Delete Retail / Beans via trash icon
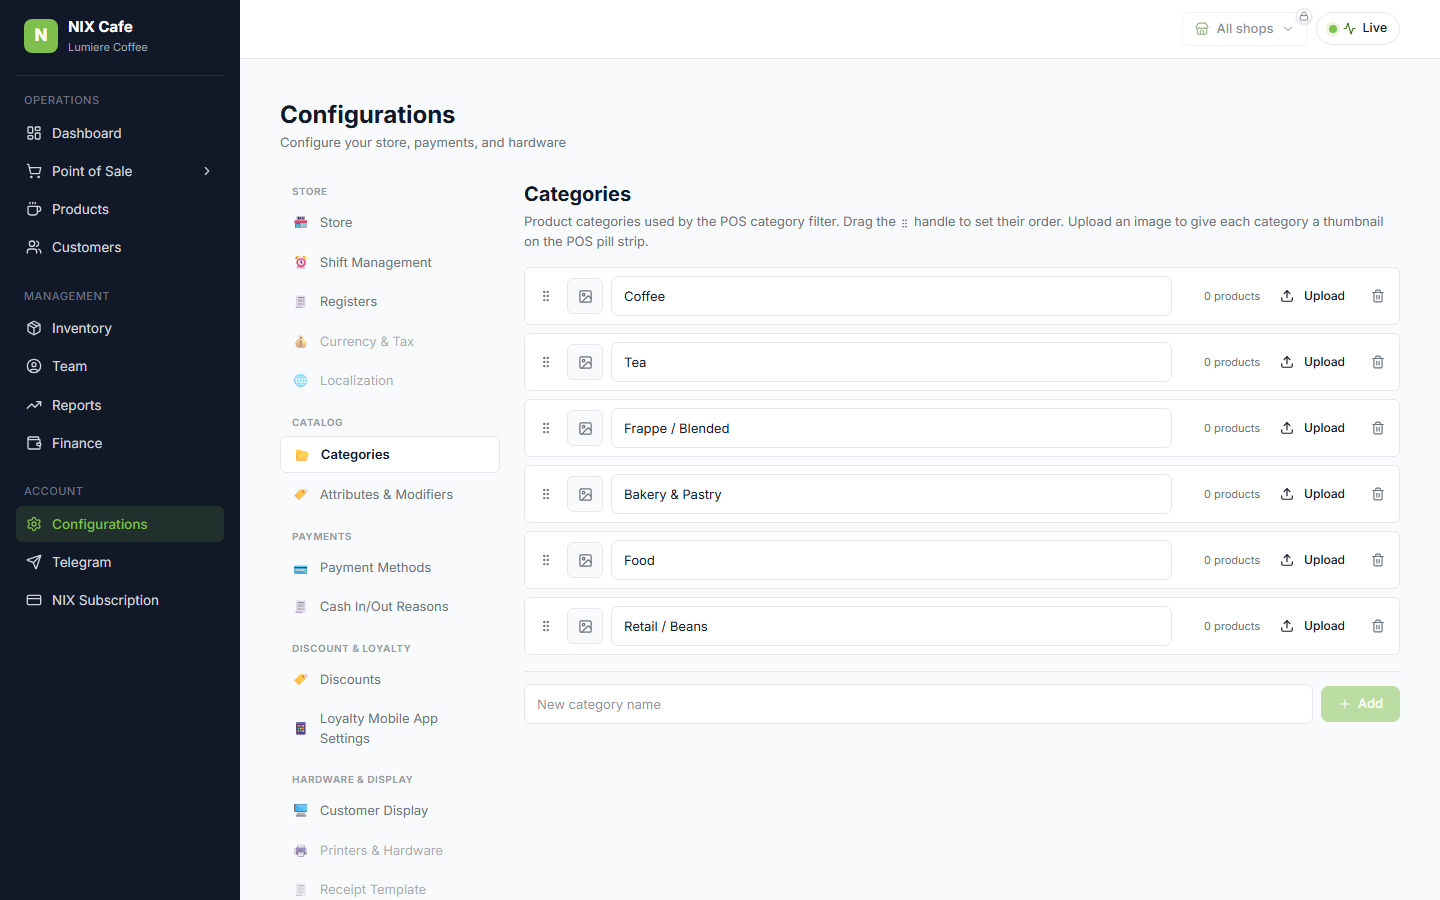 pyautogui.click(x=1378, y=626)
